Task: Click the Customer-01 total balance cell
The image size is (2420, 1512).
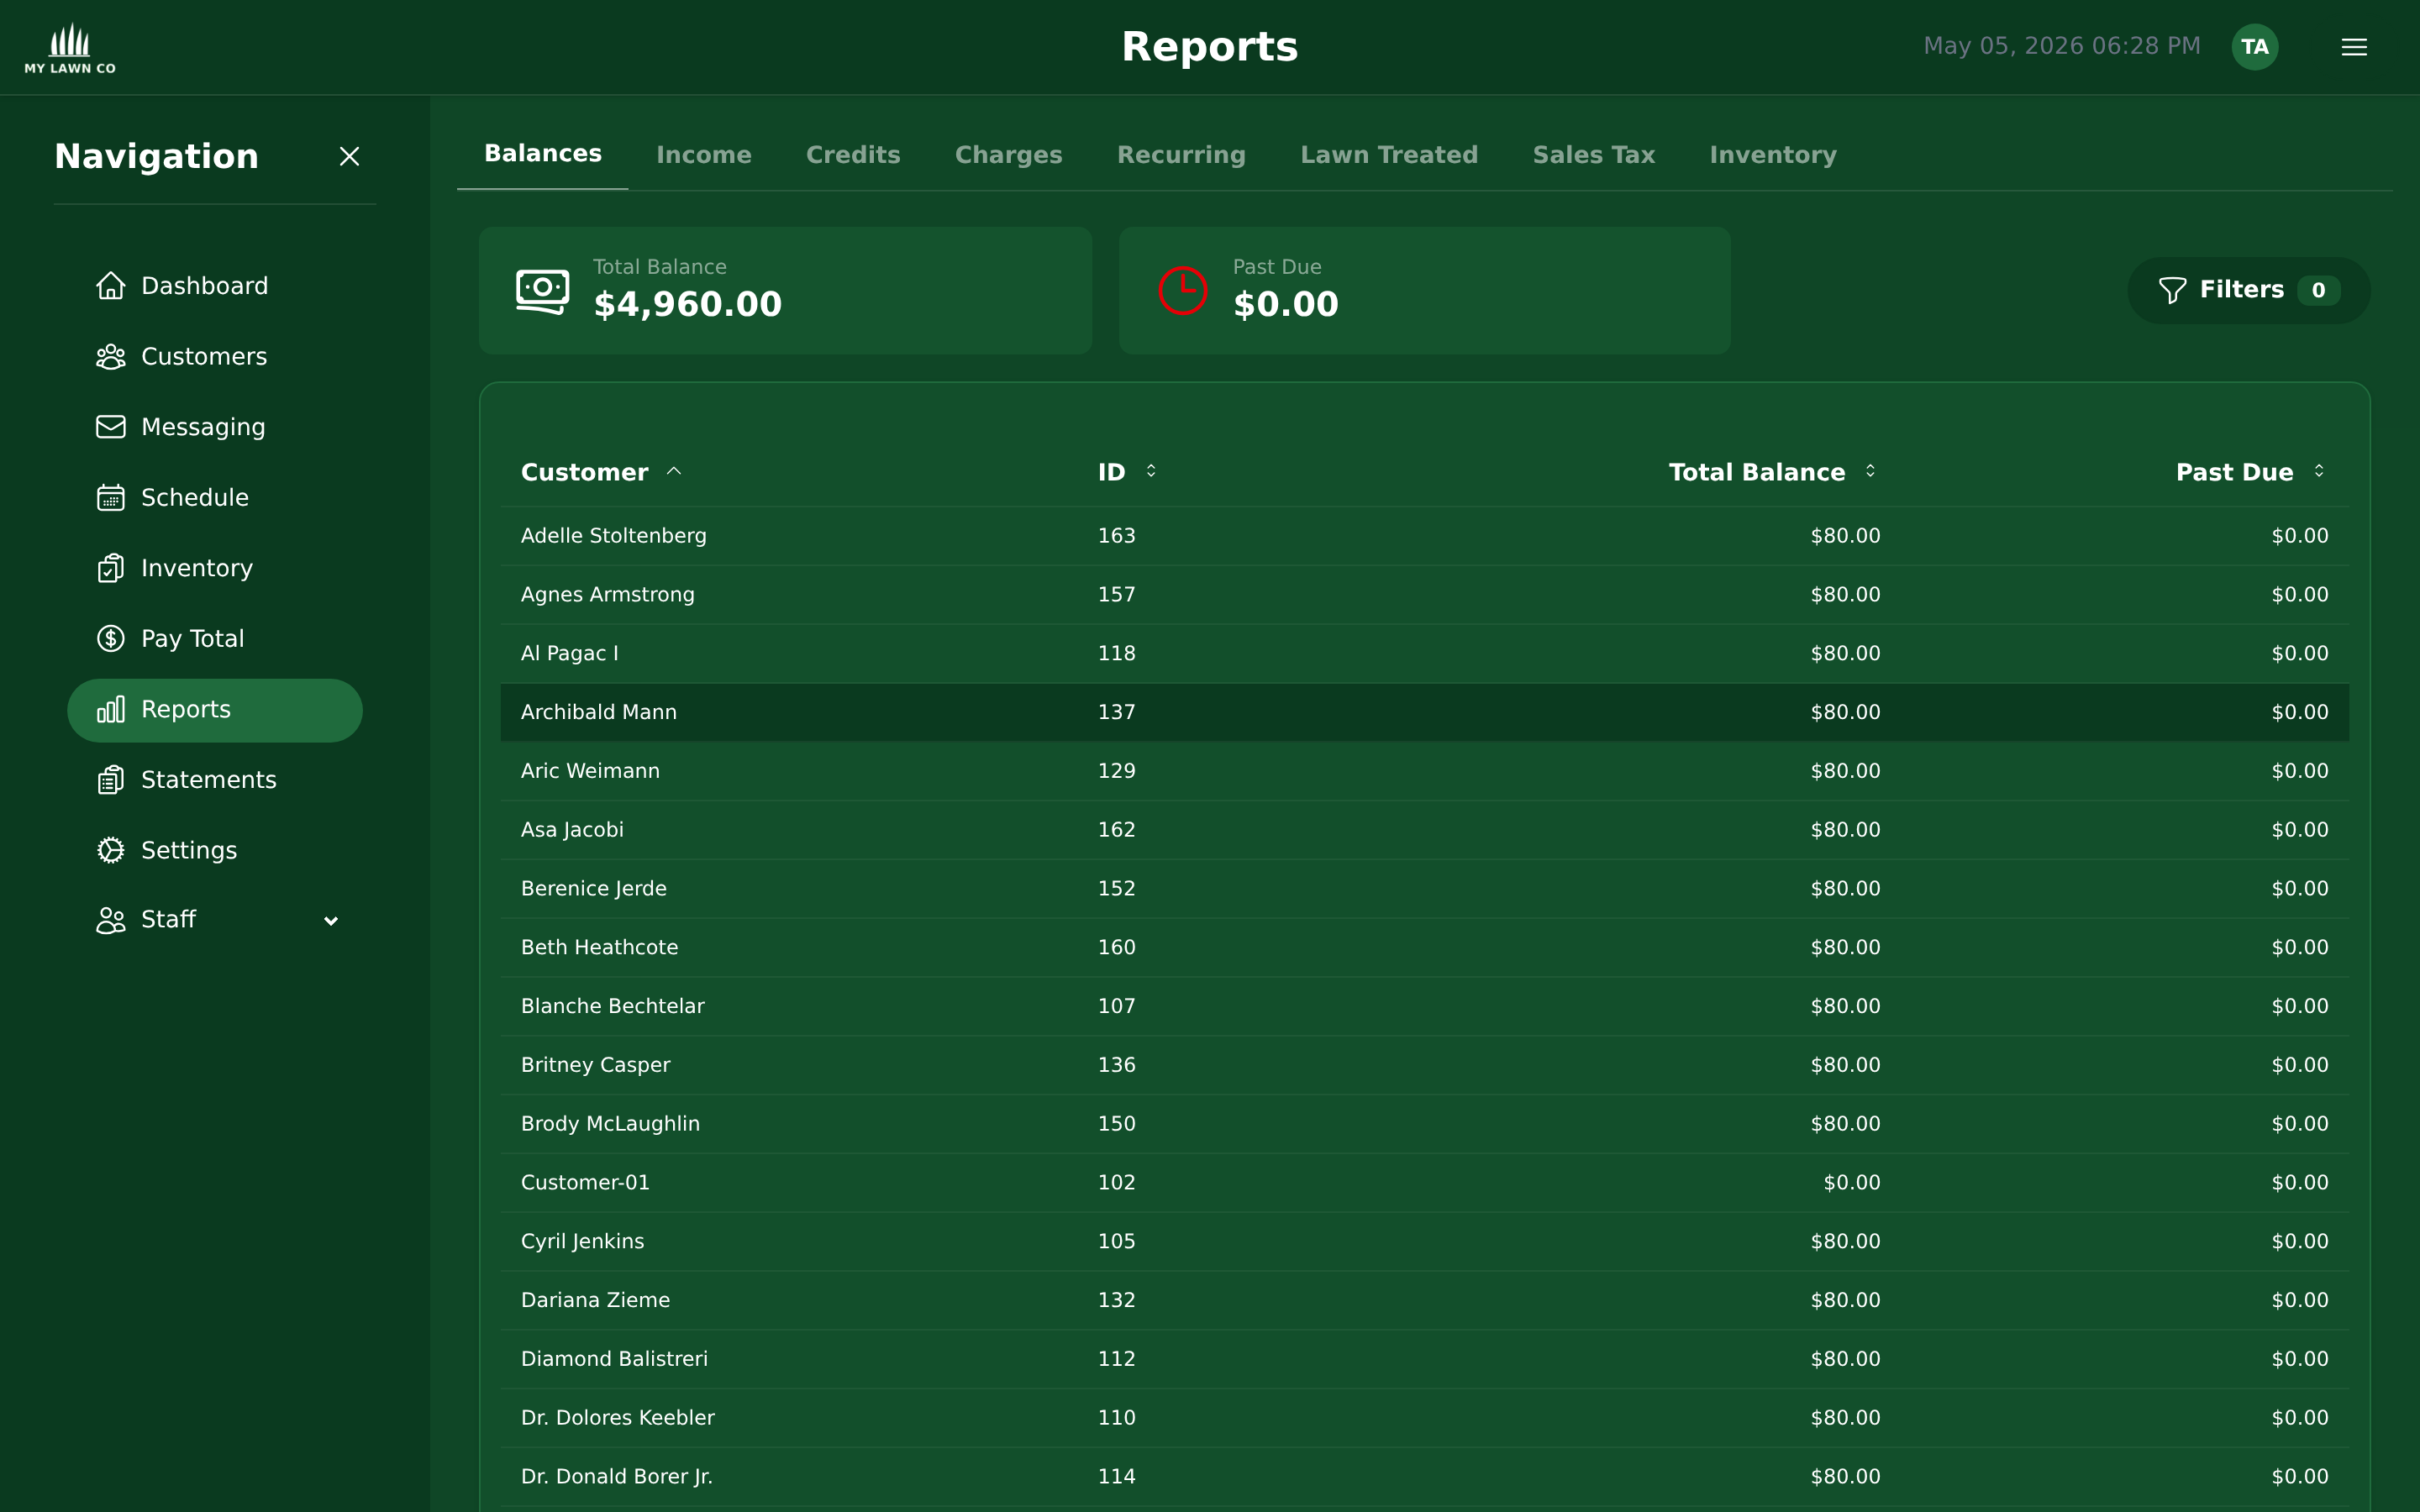Action: [x=1852, y=1183]
